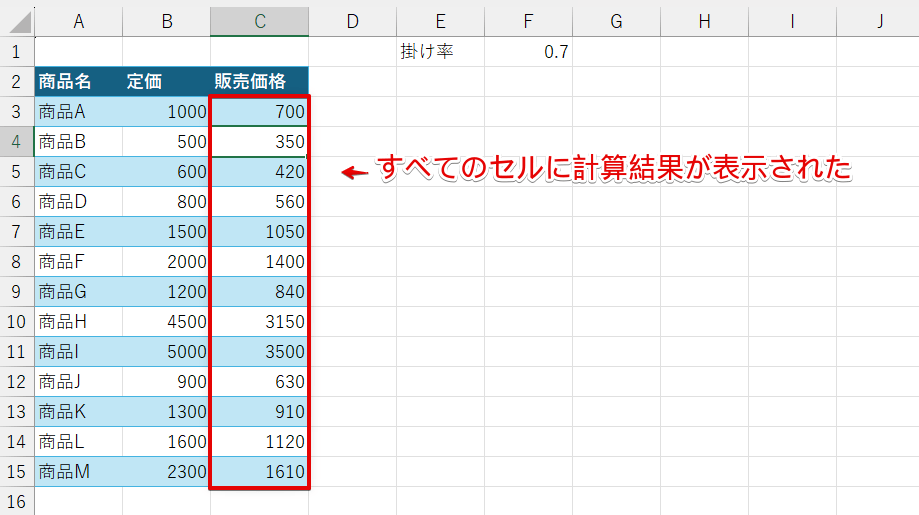The image size is (919, 515).
Task: Click the 定価 header cell
Action: pyautogui.click(x=166, y=81)
